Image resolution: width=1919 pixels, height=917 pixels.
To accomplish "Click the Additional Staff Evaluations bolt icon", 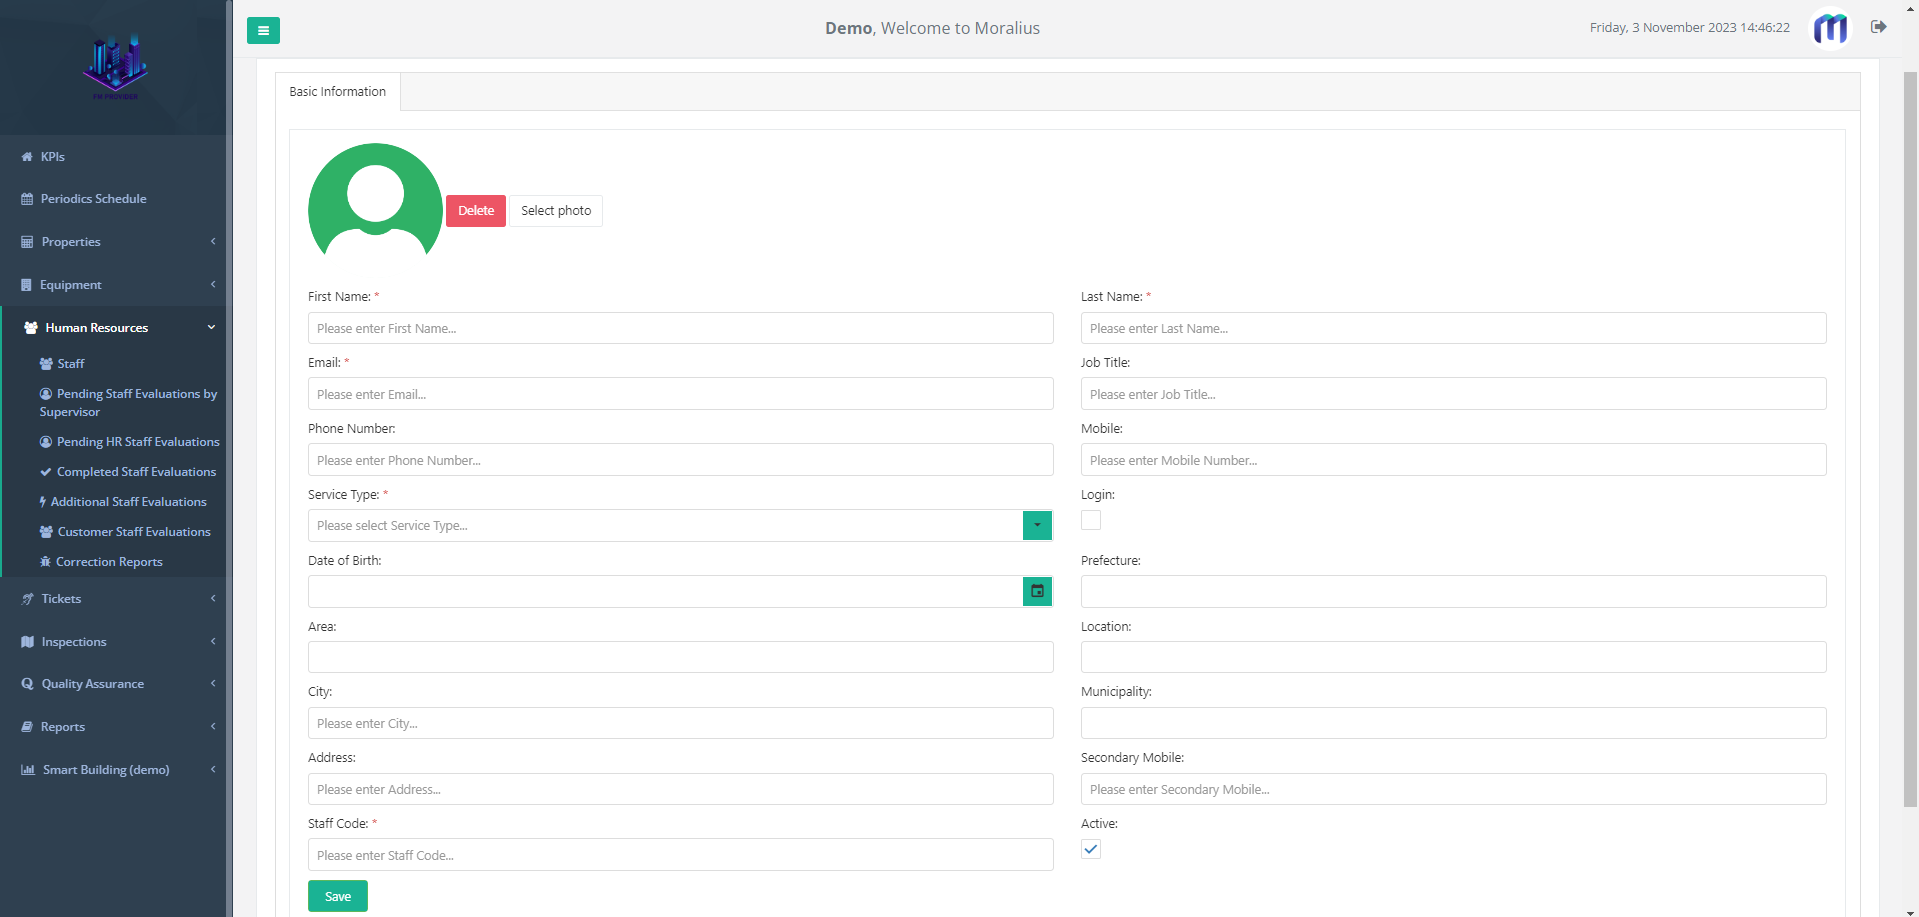I will [43, 502].
